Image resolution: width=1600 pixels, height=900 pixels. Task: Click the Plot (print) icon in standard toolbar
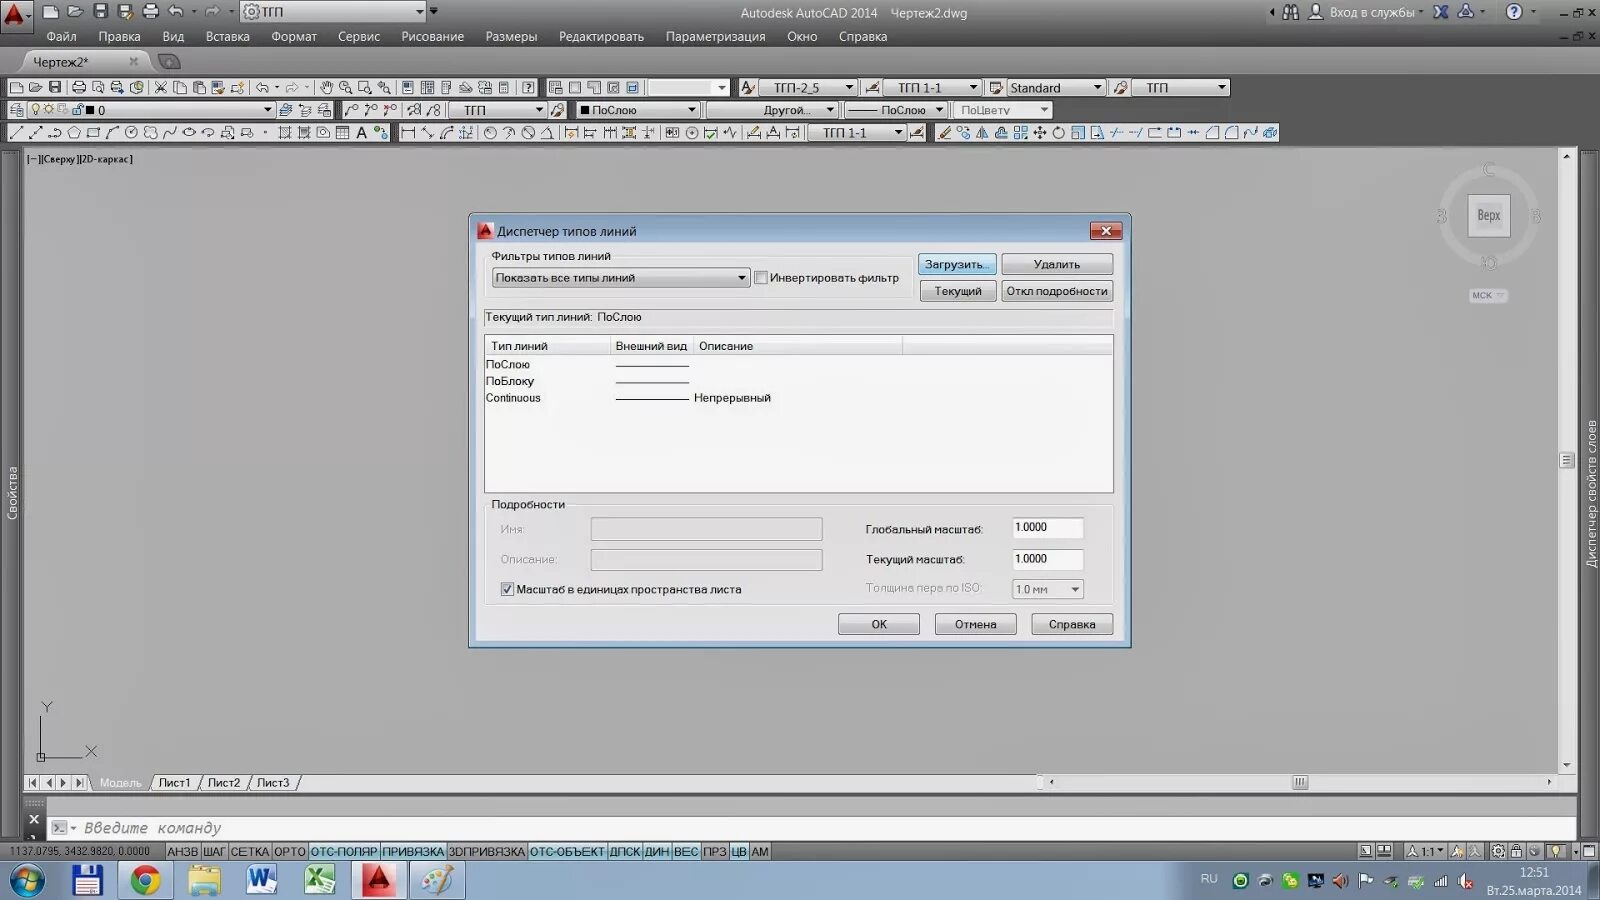(x=79, y=88)
